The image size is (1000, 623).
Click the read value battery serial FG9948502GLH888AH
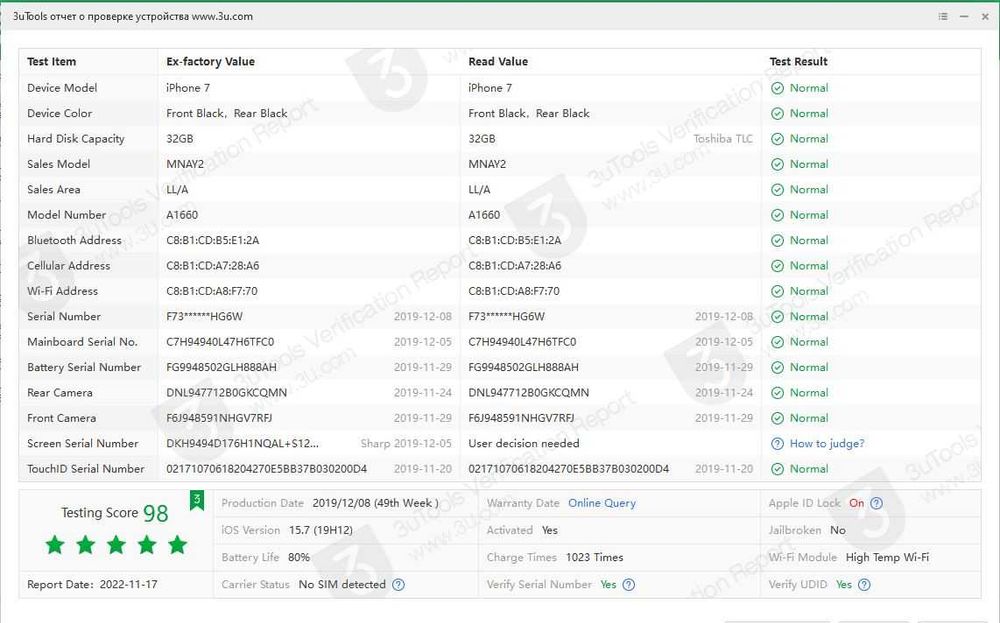coord(524,367)
